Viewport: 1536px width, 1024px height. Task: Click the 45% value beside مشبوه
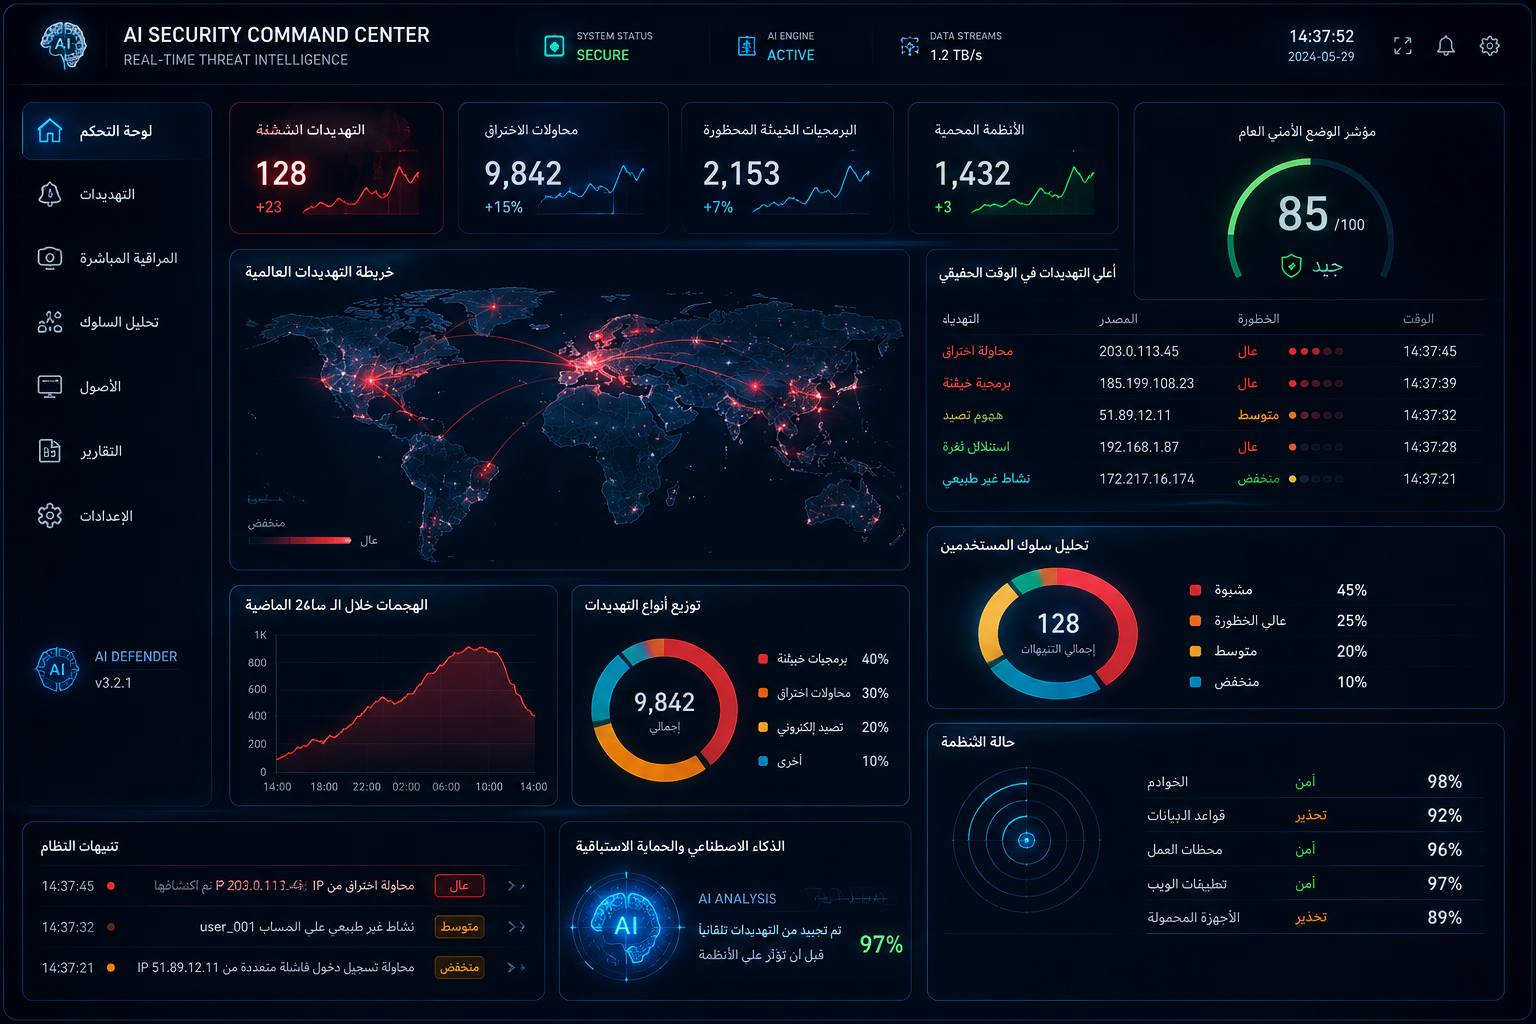pyautogui.click(x=1352, y=591)
